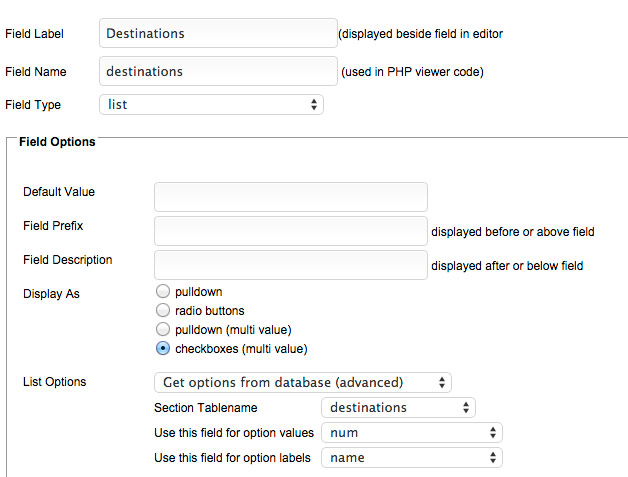Click the 'displayed beside field in editor' hint
The width and height of the screenshot is (628, 477).
click(x=420, y=34)
